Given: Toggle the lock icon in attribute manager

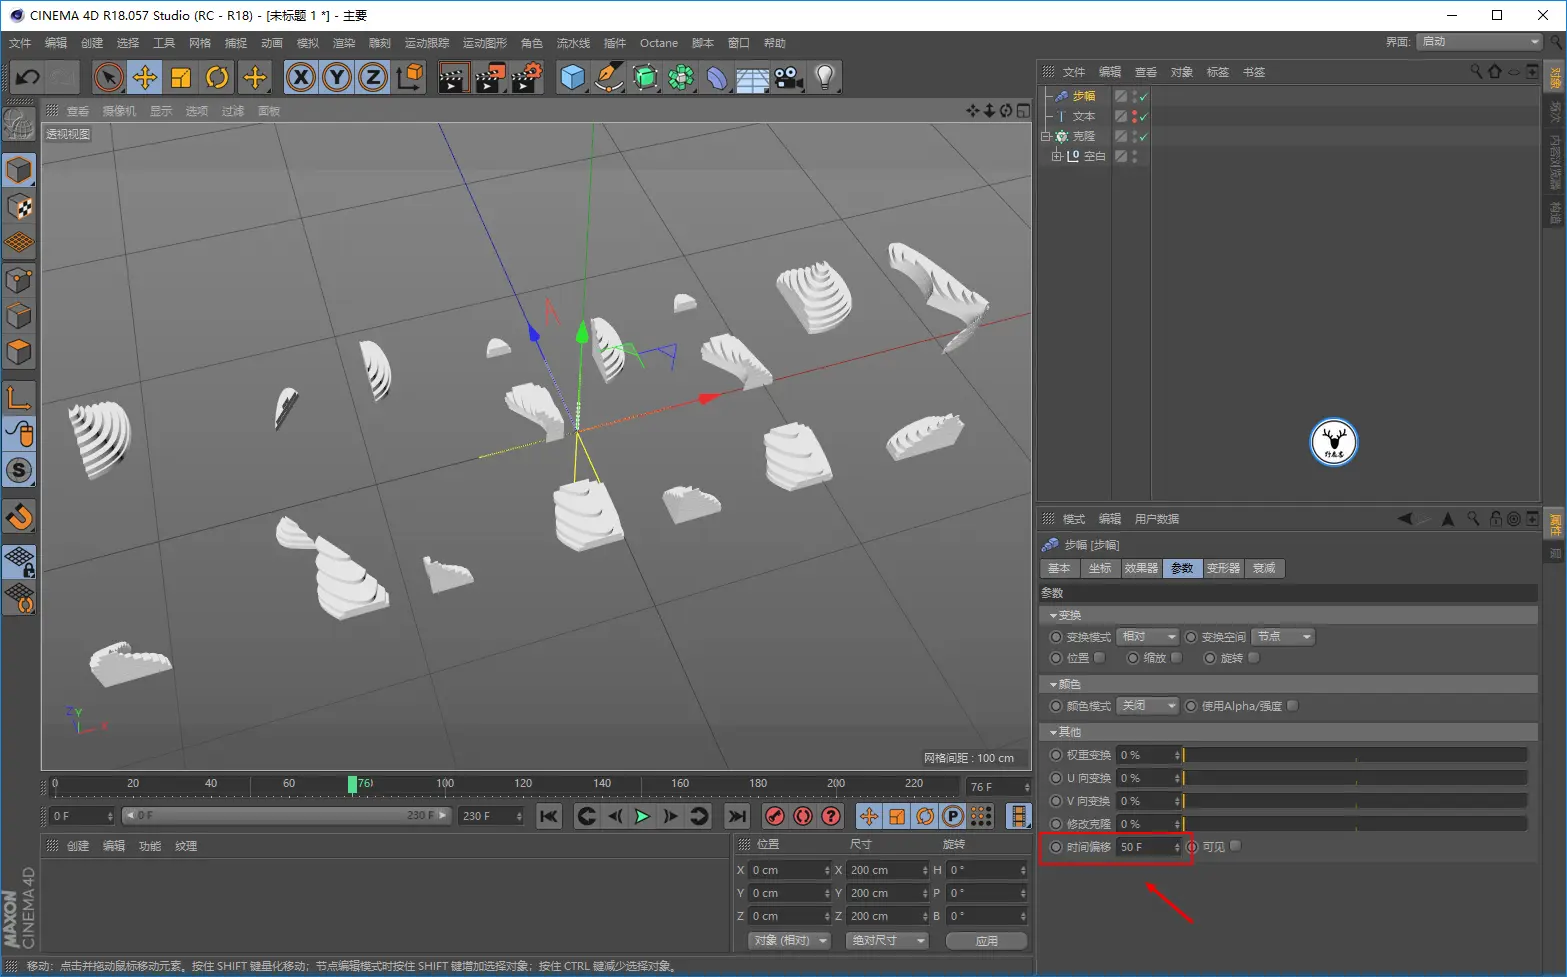Looking at the screenshot, I should (x=1495, y=519).
